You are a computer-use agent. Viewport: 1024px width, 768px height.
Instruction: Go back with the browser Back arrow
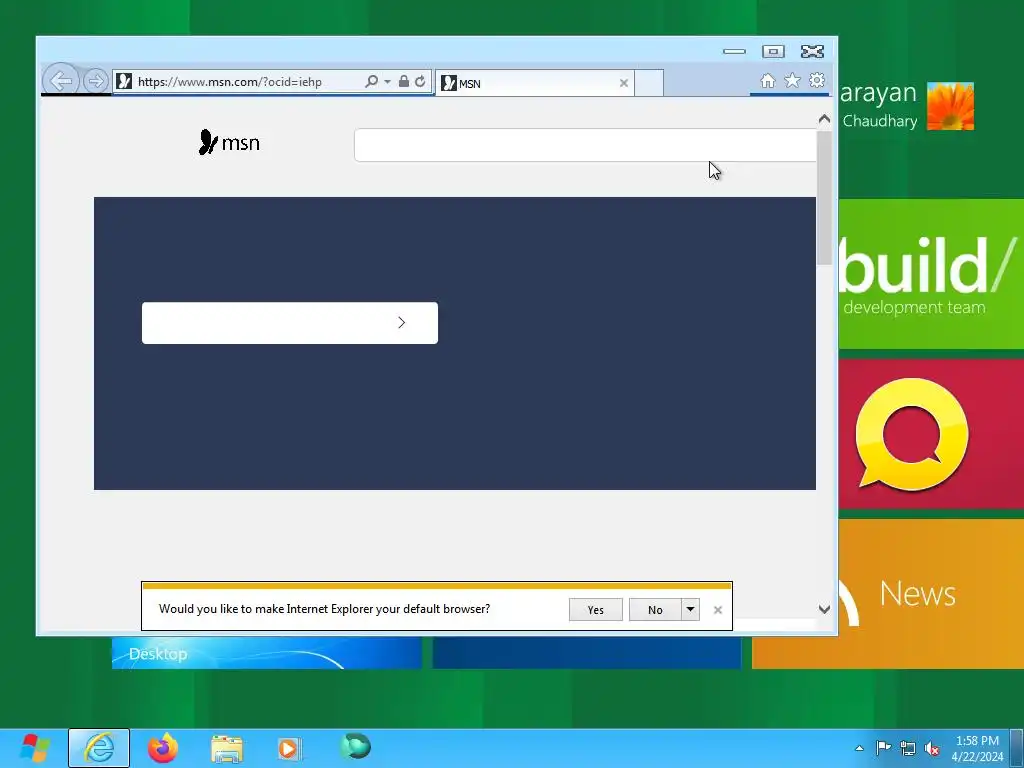[x=61, y=81]
